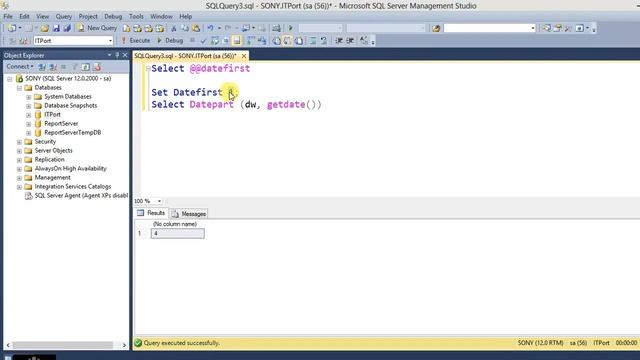
Task: Expand the Server Objects folder
Action: 19,151
